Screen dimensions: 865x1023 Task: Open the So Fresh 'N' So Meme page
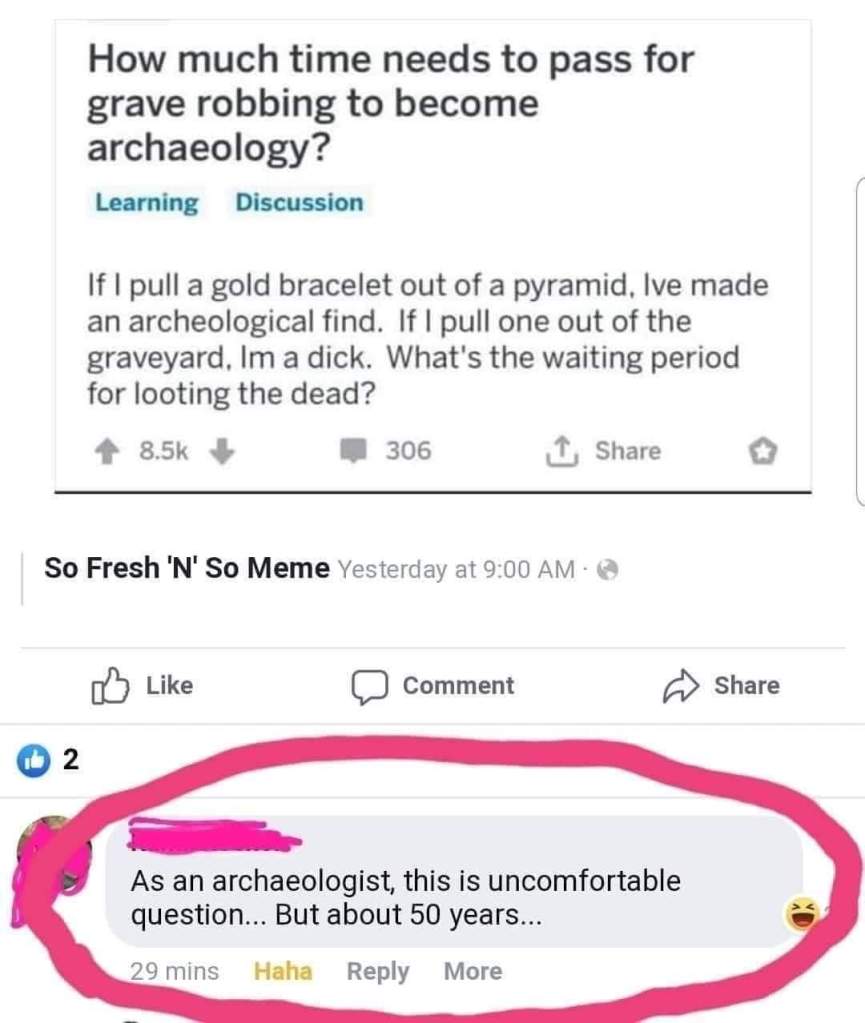[x=187, y=568]
